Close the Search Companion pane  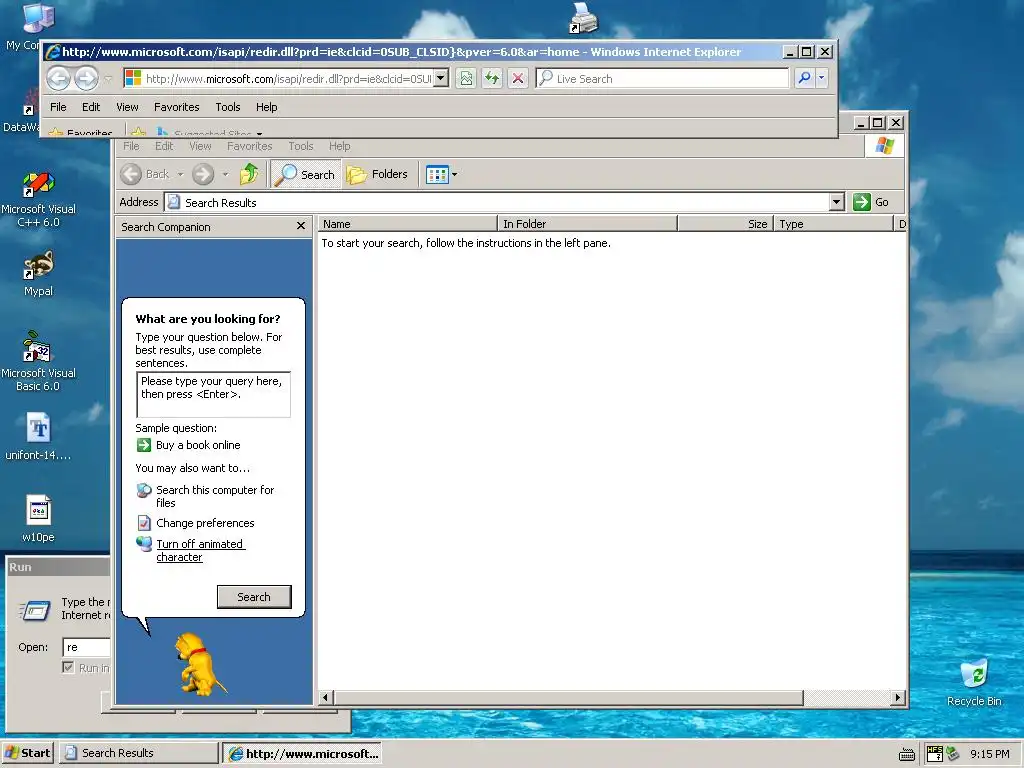click(300, 226)
